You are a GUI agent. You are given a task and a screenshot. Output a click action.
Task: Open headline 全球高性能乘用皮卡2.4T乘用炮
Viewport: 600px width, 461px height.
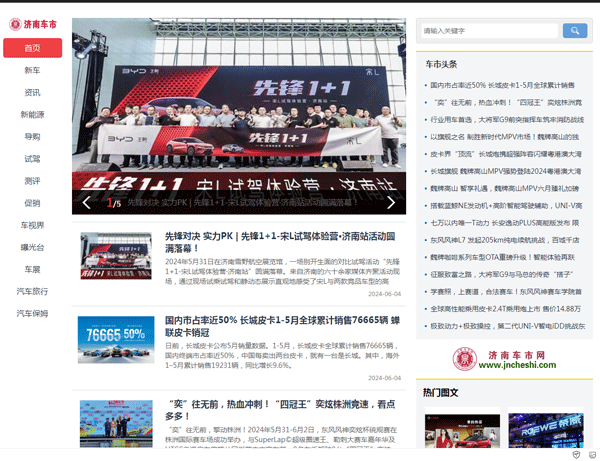[505, 309]
